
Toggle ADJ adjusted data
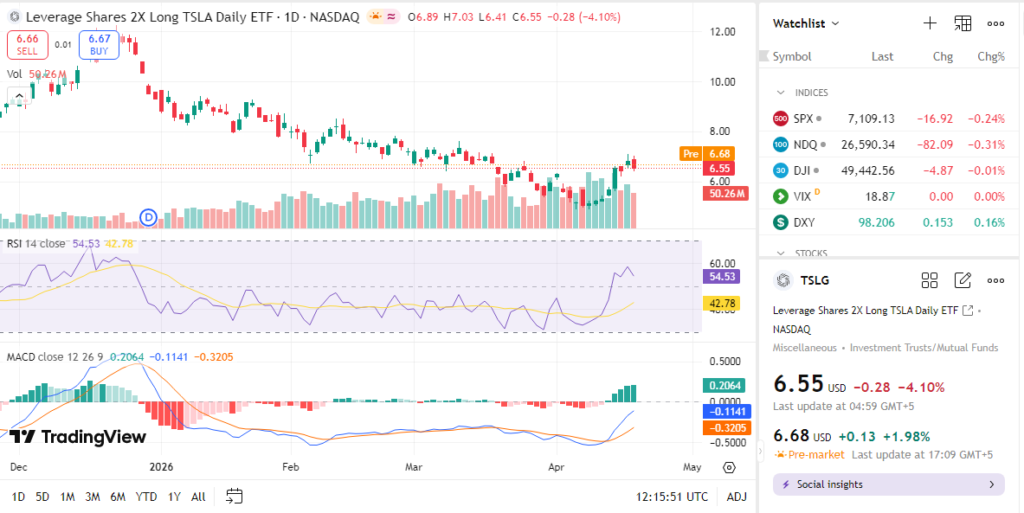pyautogui.click(x=736, y=497)
